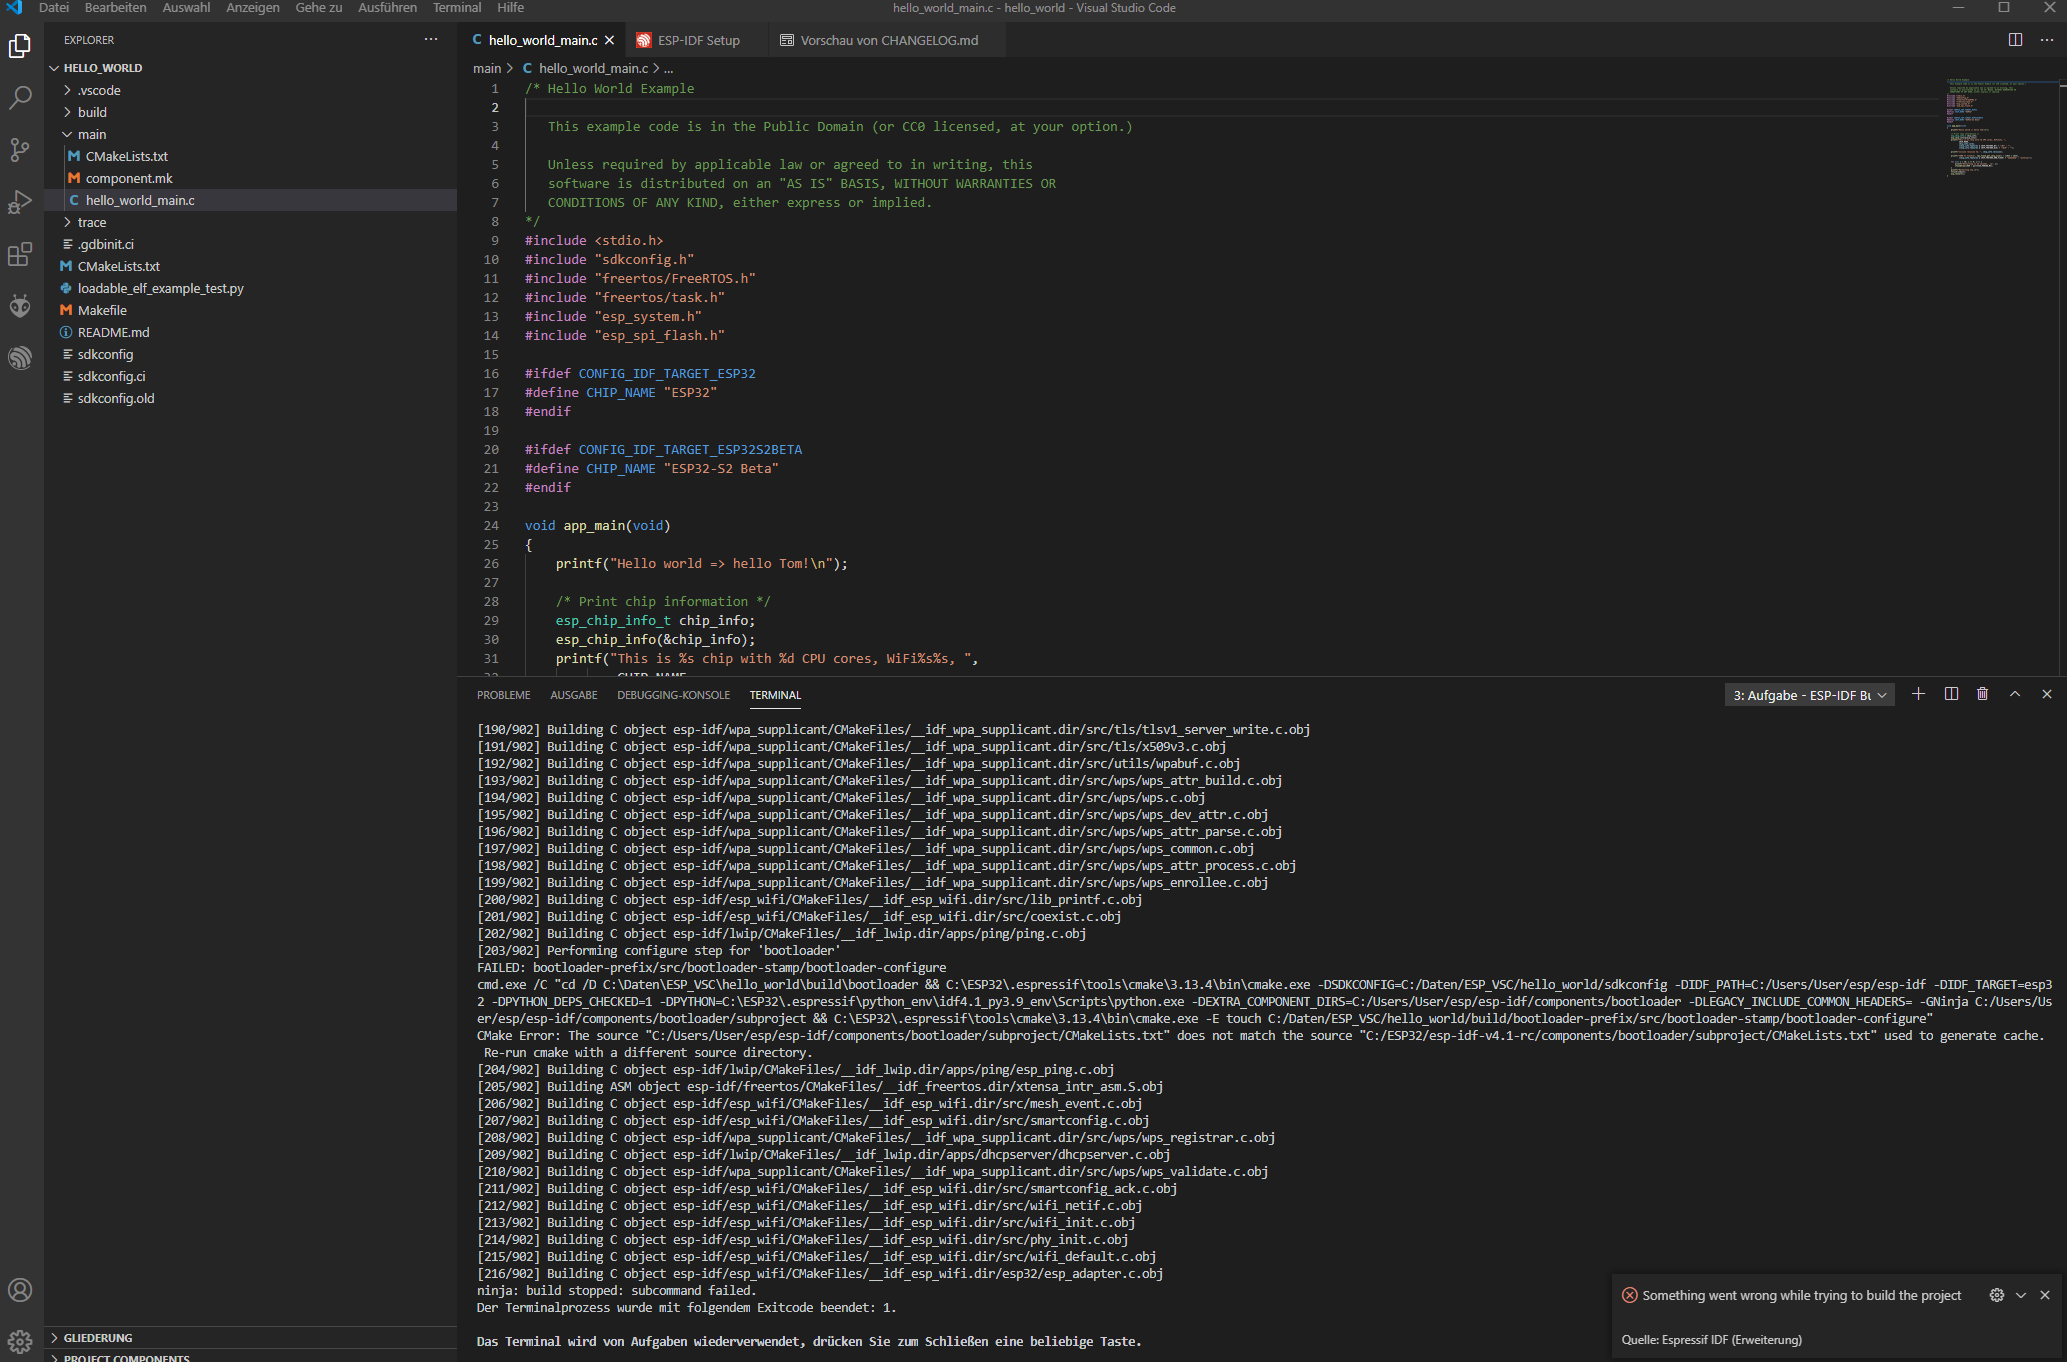This screenshot has width=2067, height=1362.
Task: Collapse the build error notification
Action: tap(2021, 1295)
